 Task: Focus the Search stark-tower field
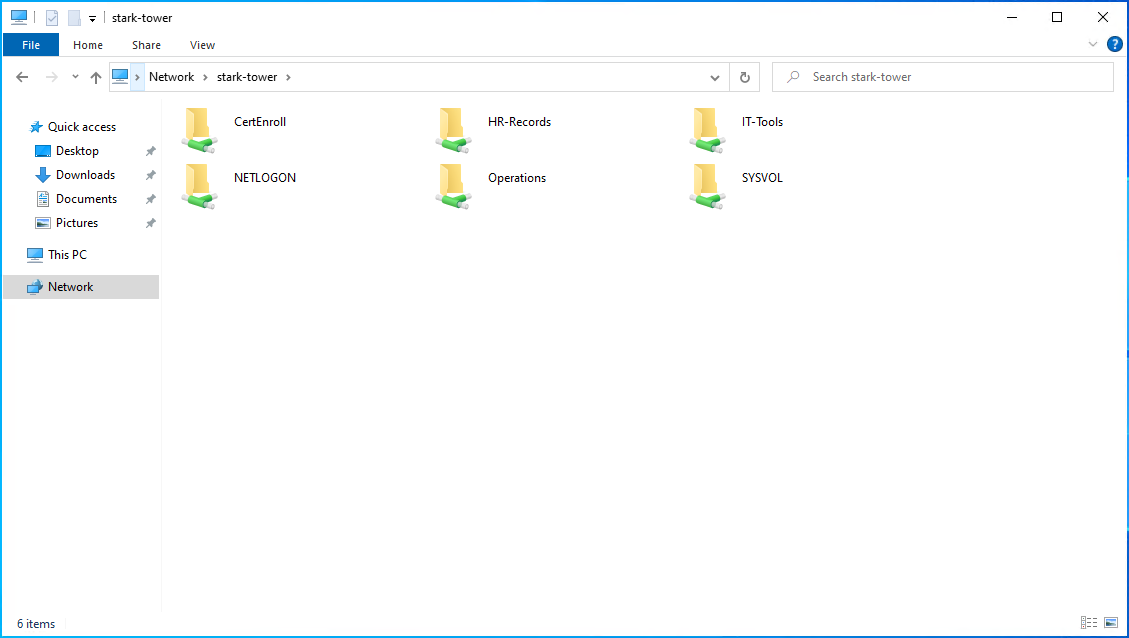(x=943, y=77)
